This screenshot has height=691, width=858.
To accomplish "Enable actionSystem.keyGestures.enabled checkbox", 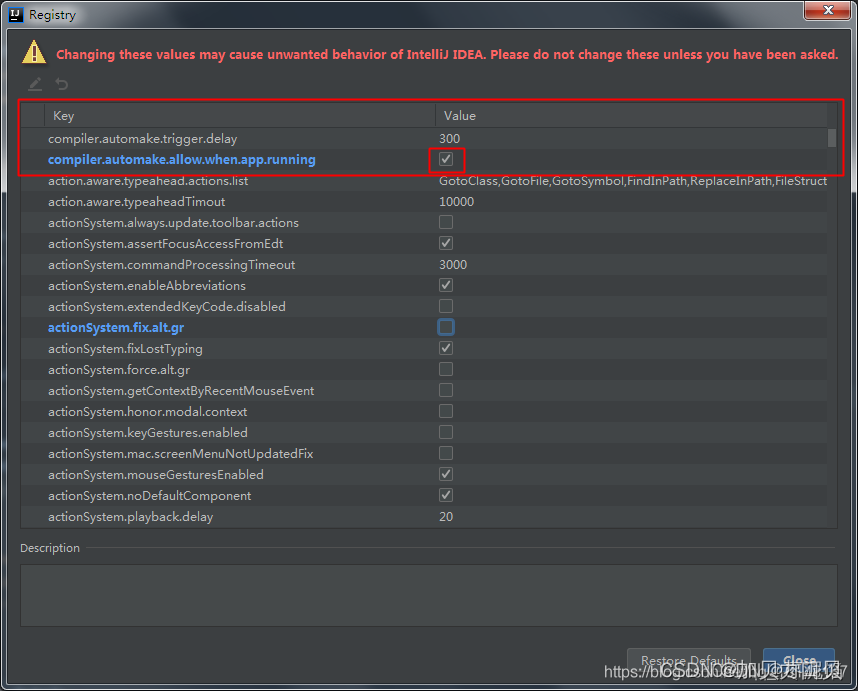I will point(446,432).
